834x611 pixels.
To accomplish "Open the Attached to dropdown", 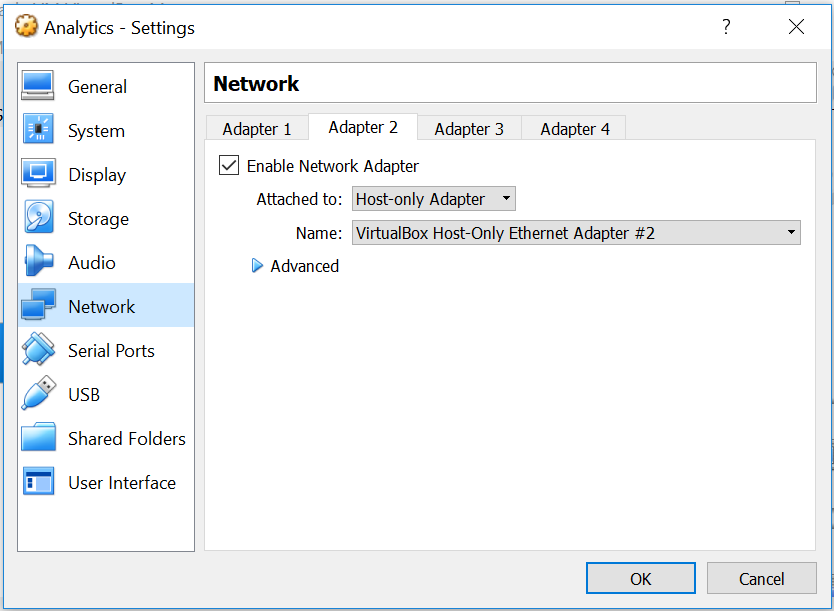I will (434, 199).
